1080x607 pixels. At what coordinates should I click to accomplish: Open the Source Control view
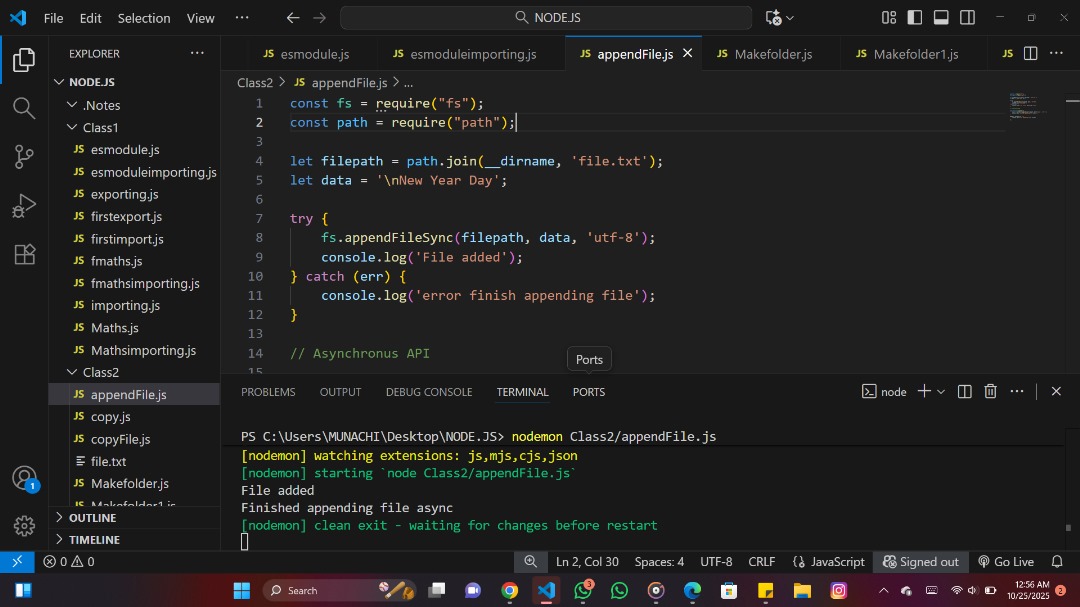tap(24, 156)
